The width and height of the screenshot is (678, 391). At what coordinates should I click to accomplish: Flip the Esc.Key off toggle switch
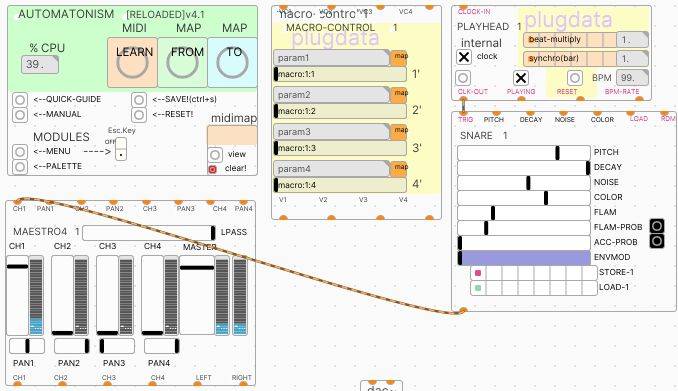pyautogui.click(x=121, y=149)
